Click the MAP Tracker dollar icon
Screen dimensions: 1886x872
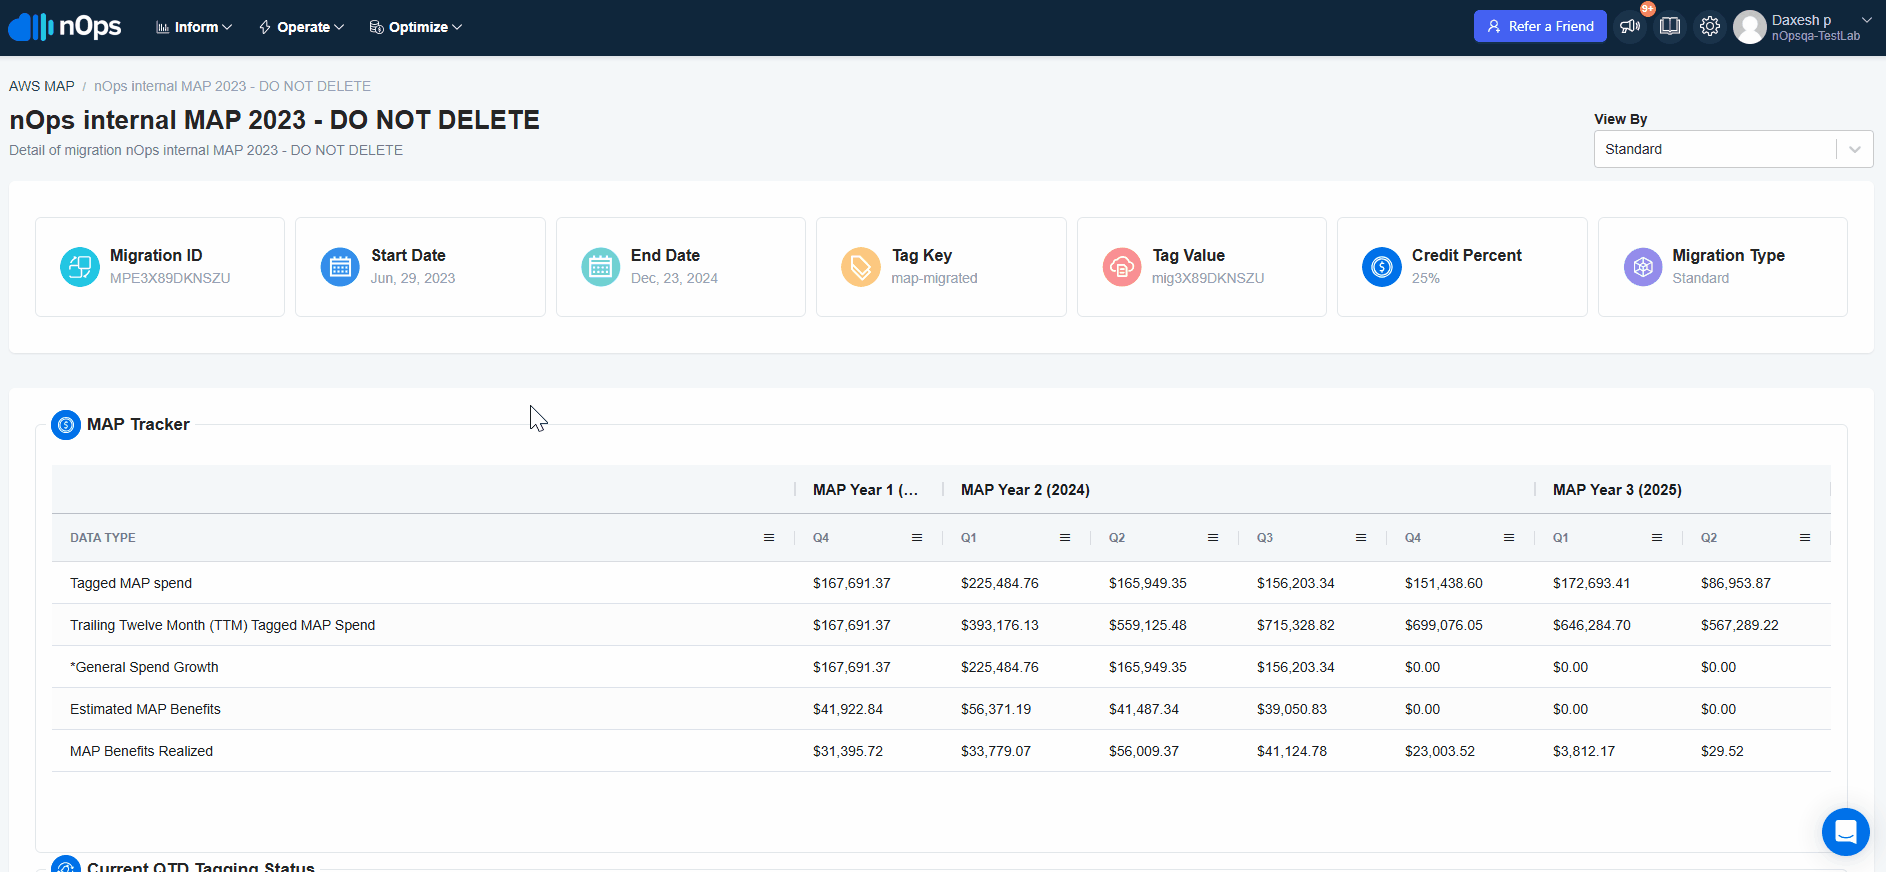pos(66,425)
